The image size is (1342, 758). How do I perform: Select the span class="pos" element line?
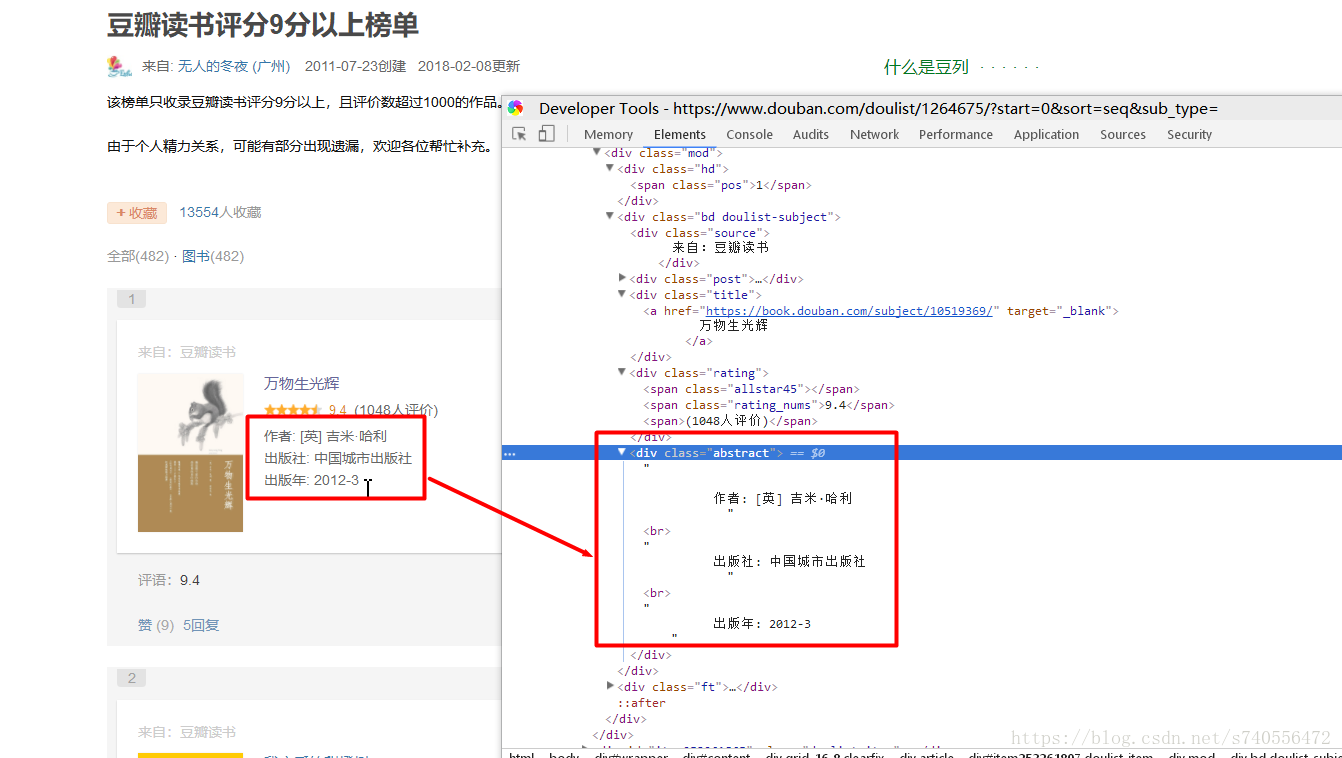tap(720, 185)
